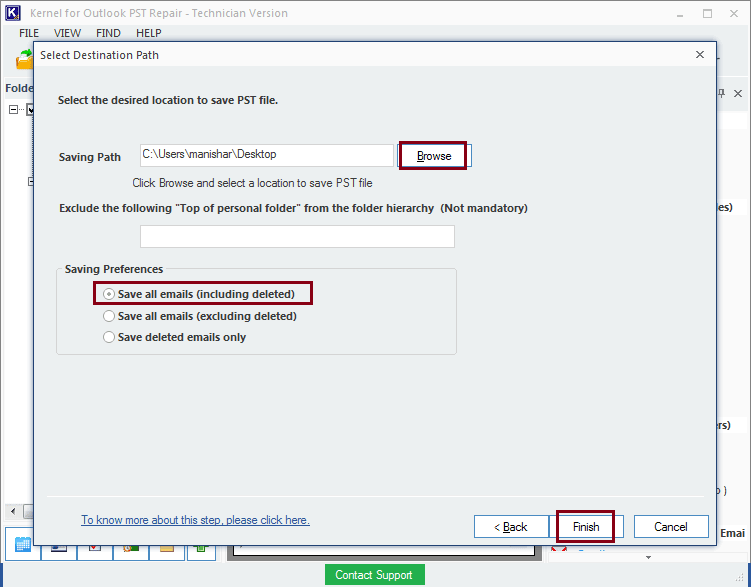
Task: Open the FILE menu
Action: [x=29, y=33]
